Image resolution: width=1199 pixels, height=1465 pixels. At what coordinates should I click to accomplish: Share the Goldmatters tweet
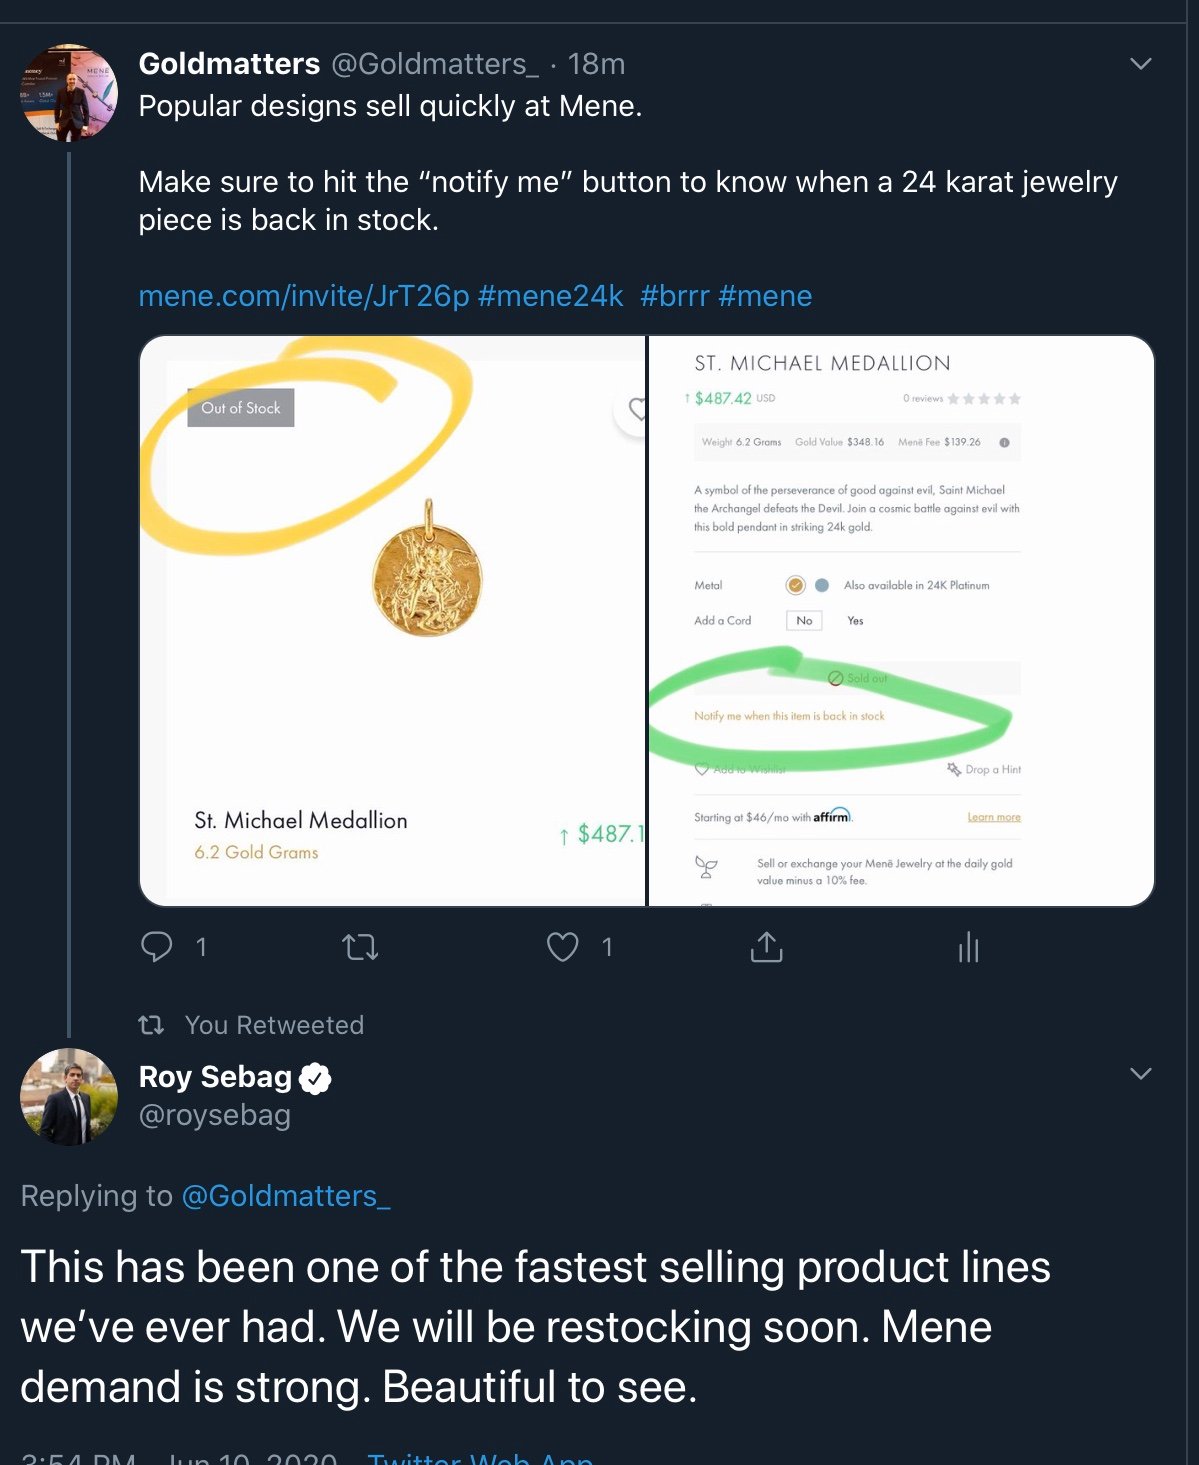pos(766,946)
